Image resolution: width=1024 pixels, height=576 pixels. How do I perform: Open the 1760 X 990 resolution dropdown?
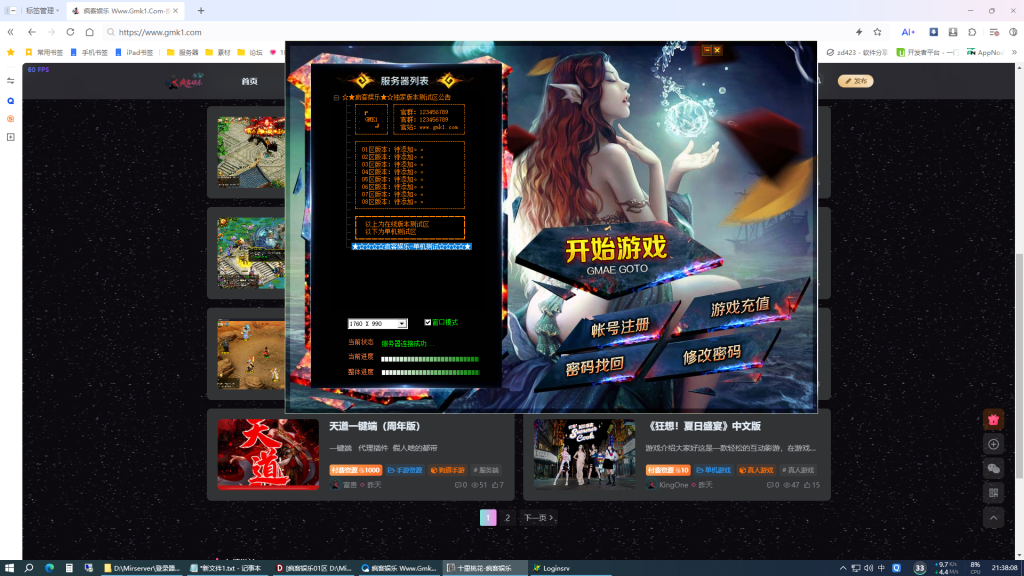tap(402, 324)
